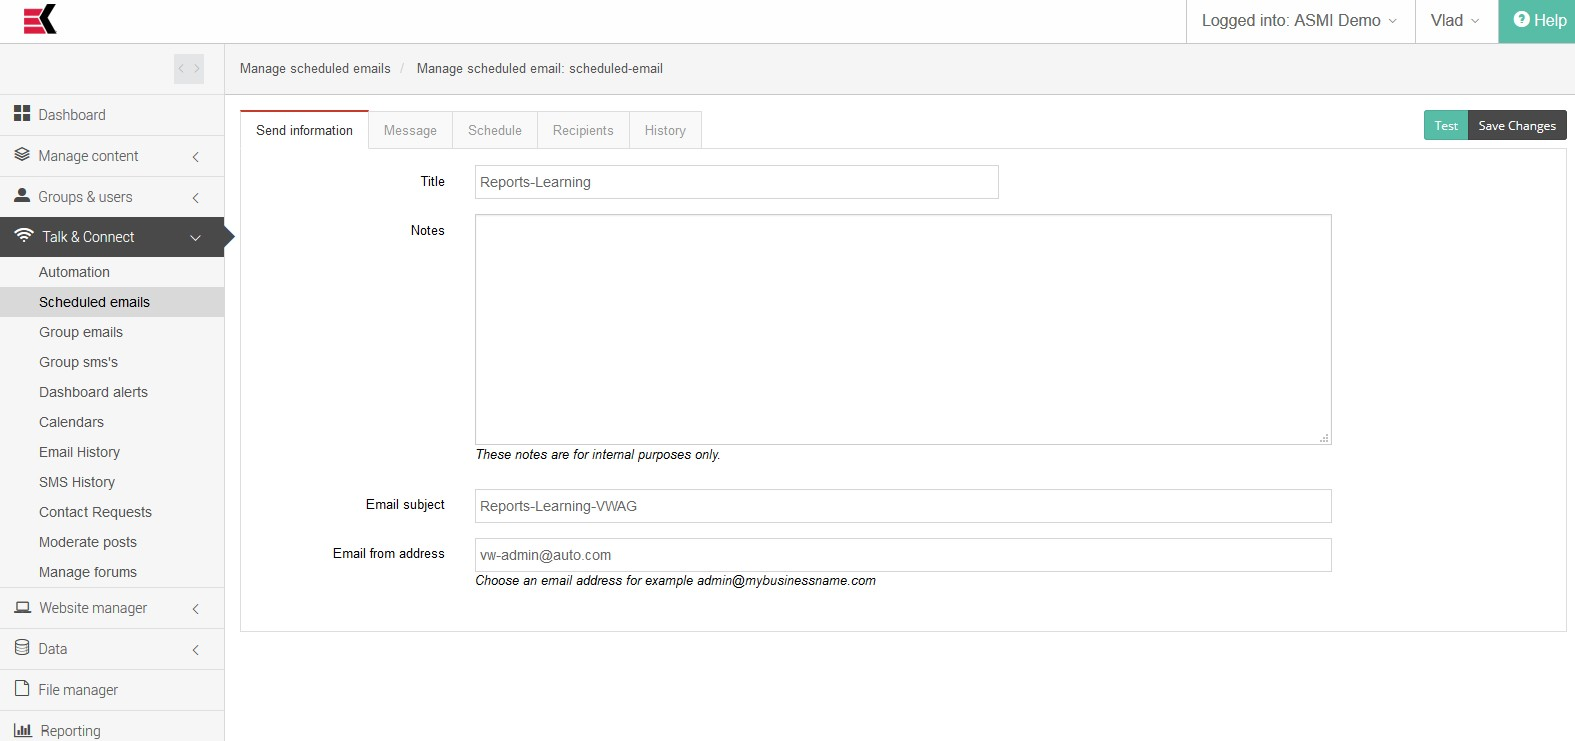Switch to the Schedule tab
Screen dimensions: 1575x741
pyautogui.click(x=495, y=130)
